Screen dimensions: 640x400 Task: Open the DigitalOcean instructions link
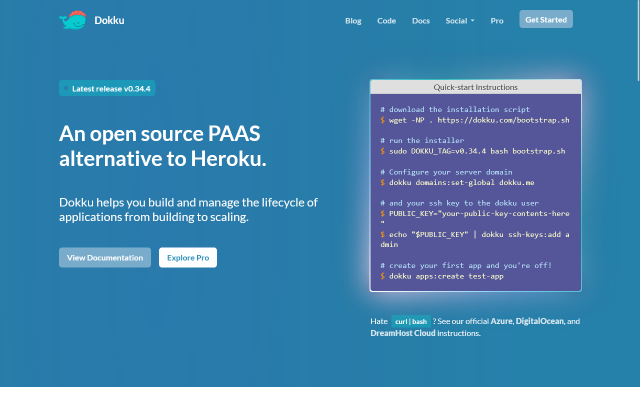tap(540, 321)
